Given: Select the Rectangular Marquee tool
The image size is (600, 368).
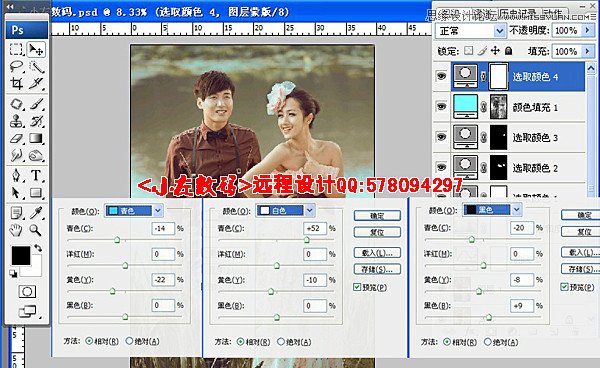Looking at the screenshot, I should [x=16, y=49].
